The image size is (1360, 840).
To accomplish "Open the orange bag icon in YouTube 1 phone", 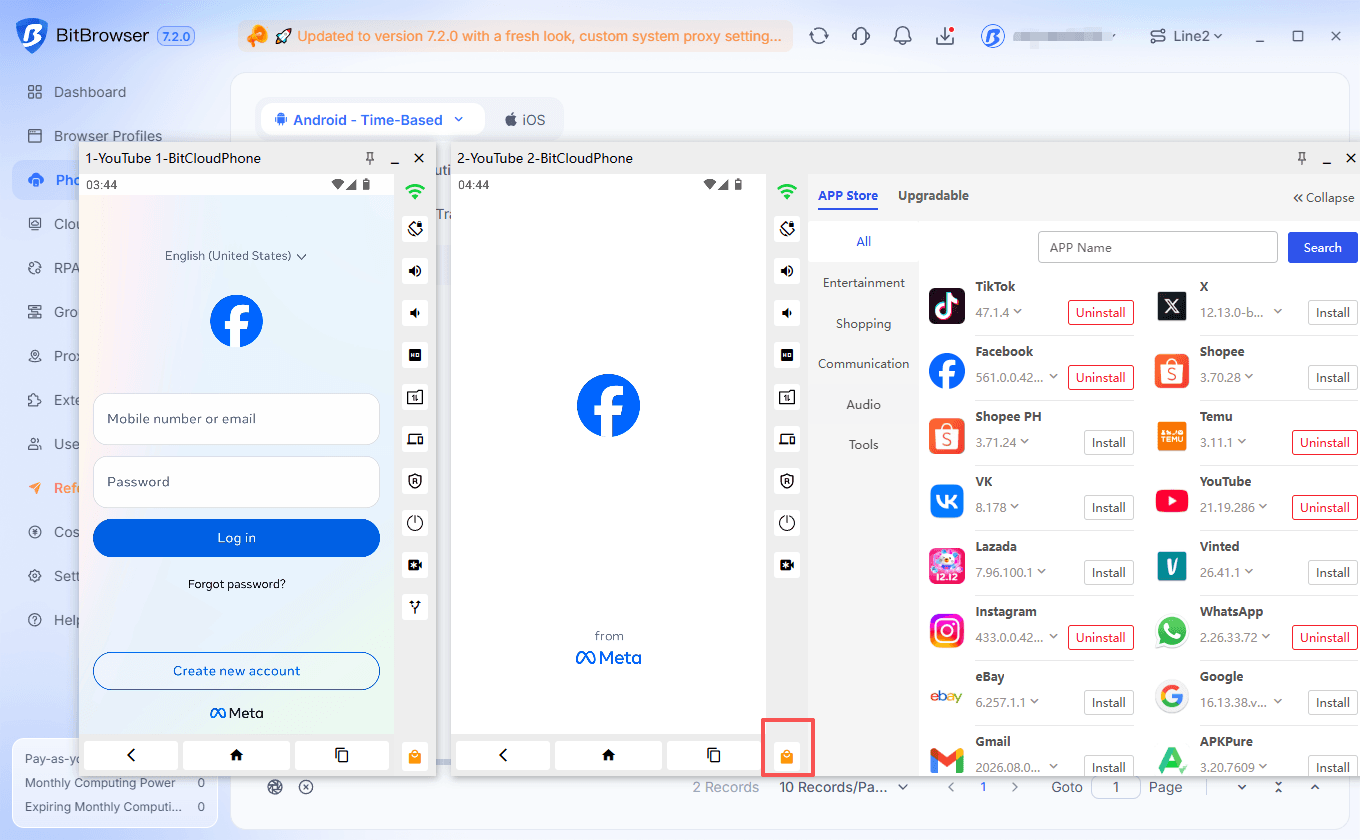I will point(415,757).
